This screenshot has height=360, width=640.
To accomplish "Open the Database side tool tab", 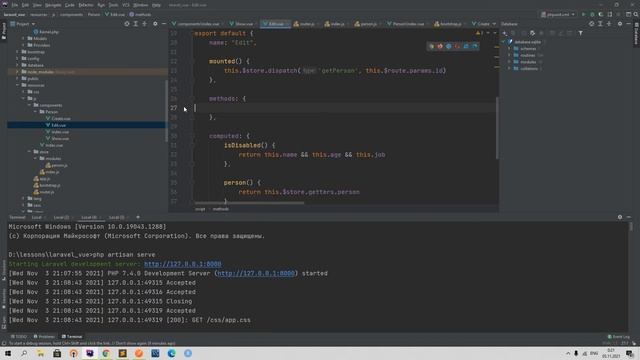I will pyautogui.click(x=636, y=33).
